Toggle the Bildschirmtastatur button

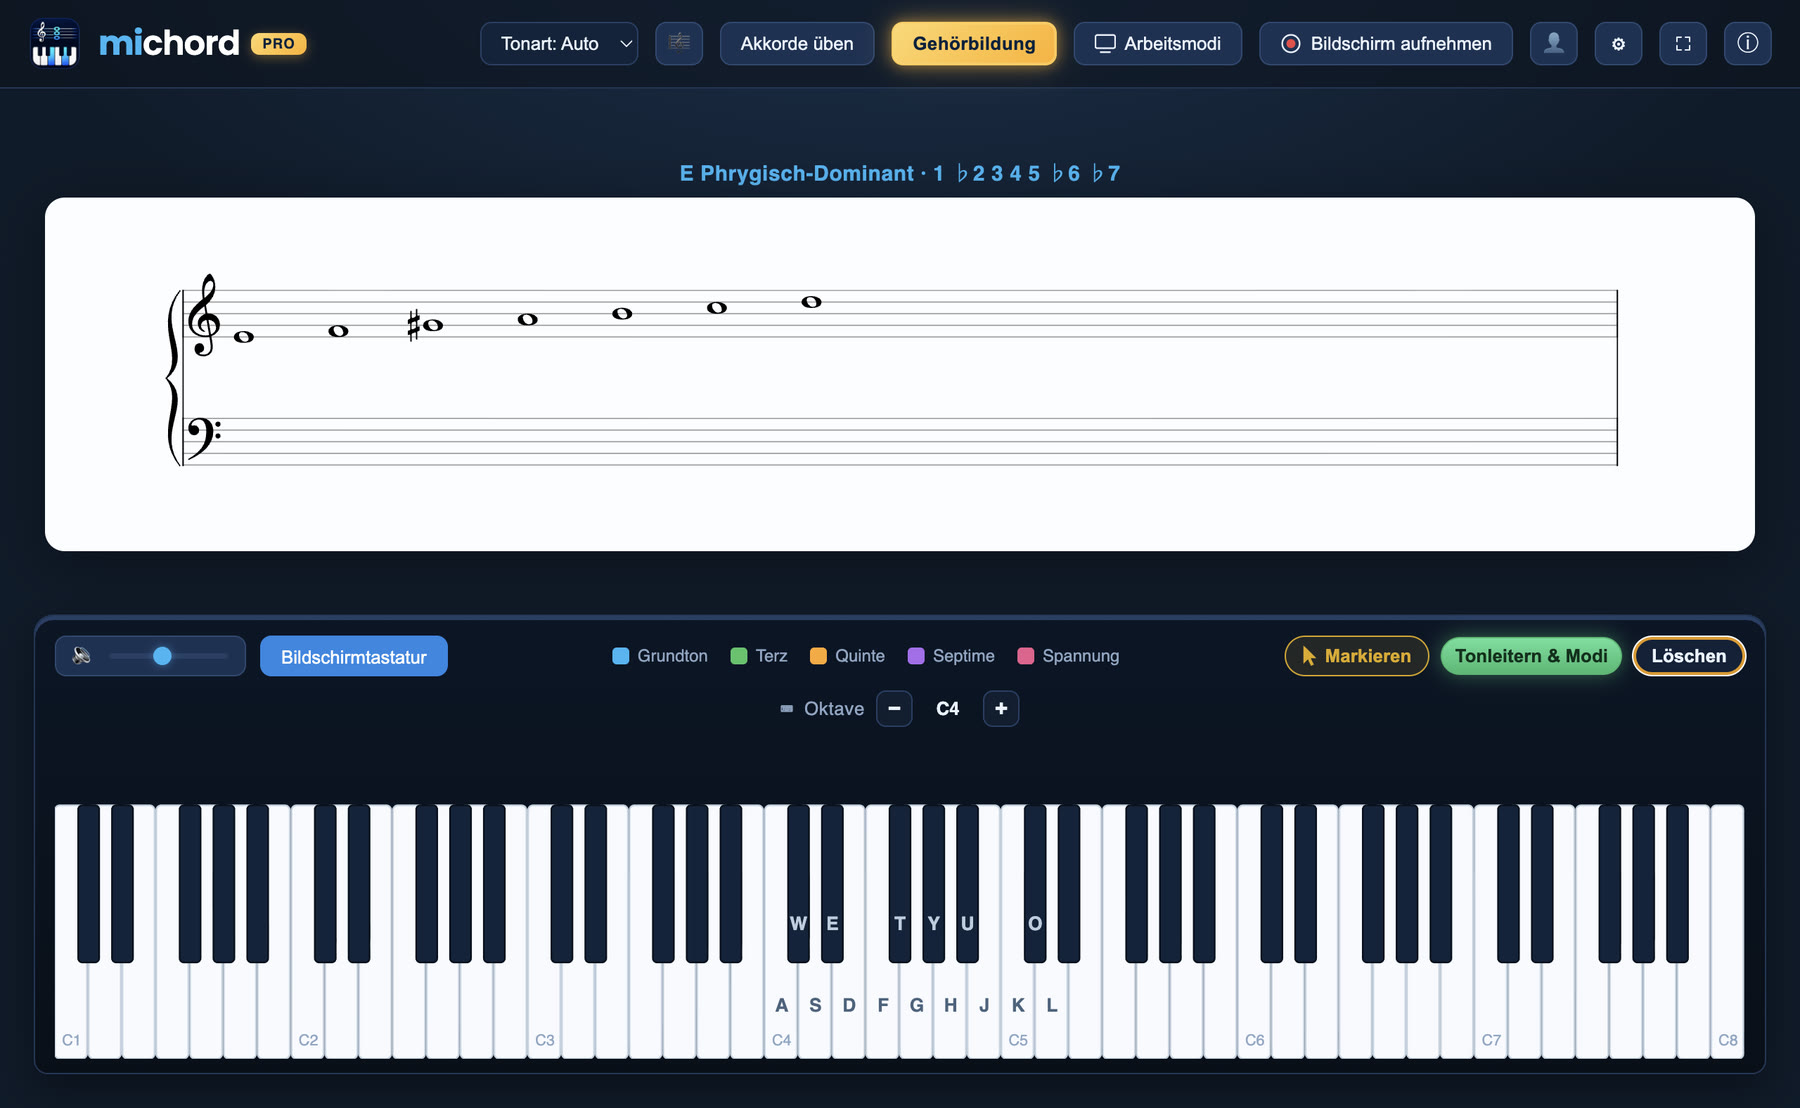tap(354, 657)
